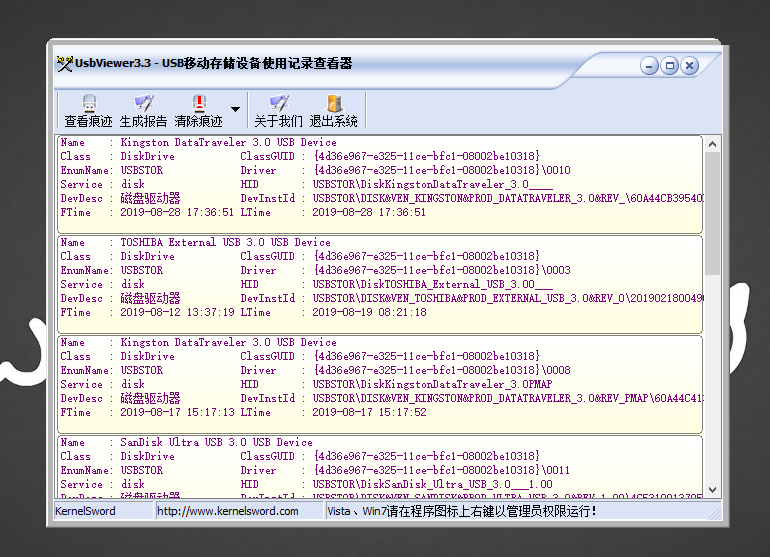Click the vertical scrollbar thumb
770x557 pixels.
(x=713, y=213)
